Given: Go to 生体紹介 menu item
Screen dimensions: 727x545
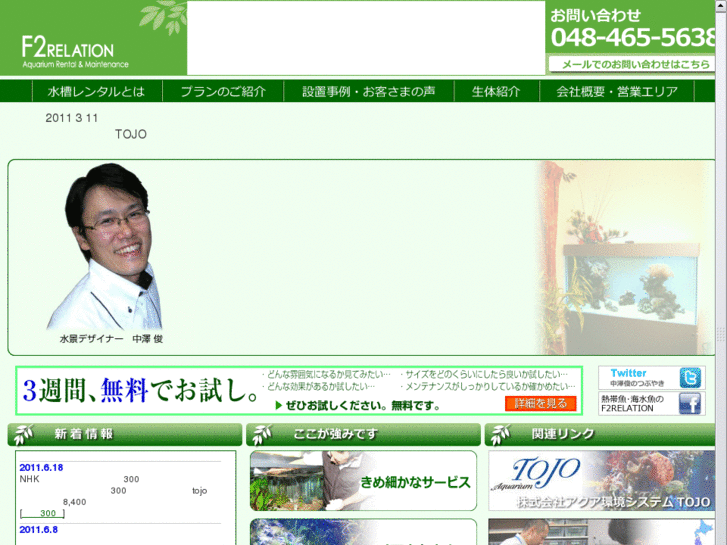Looking at the screenshot, I should pyautogui.click(x=496, y=91).
